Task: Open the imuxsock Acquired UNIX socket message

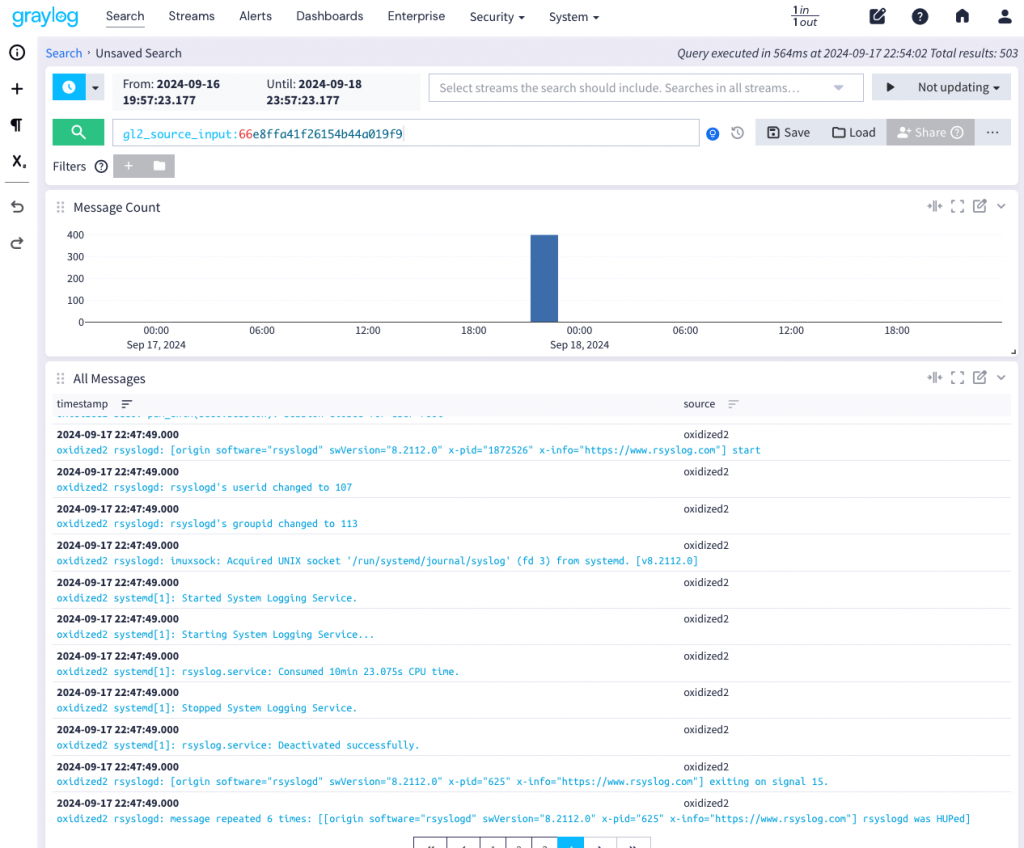Action: (x=377, y=561)
